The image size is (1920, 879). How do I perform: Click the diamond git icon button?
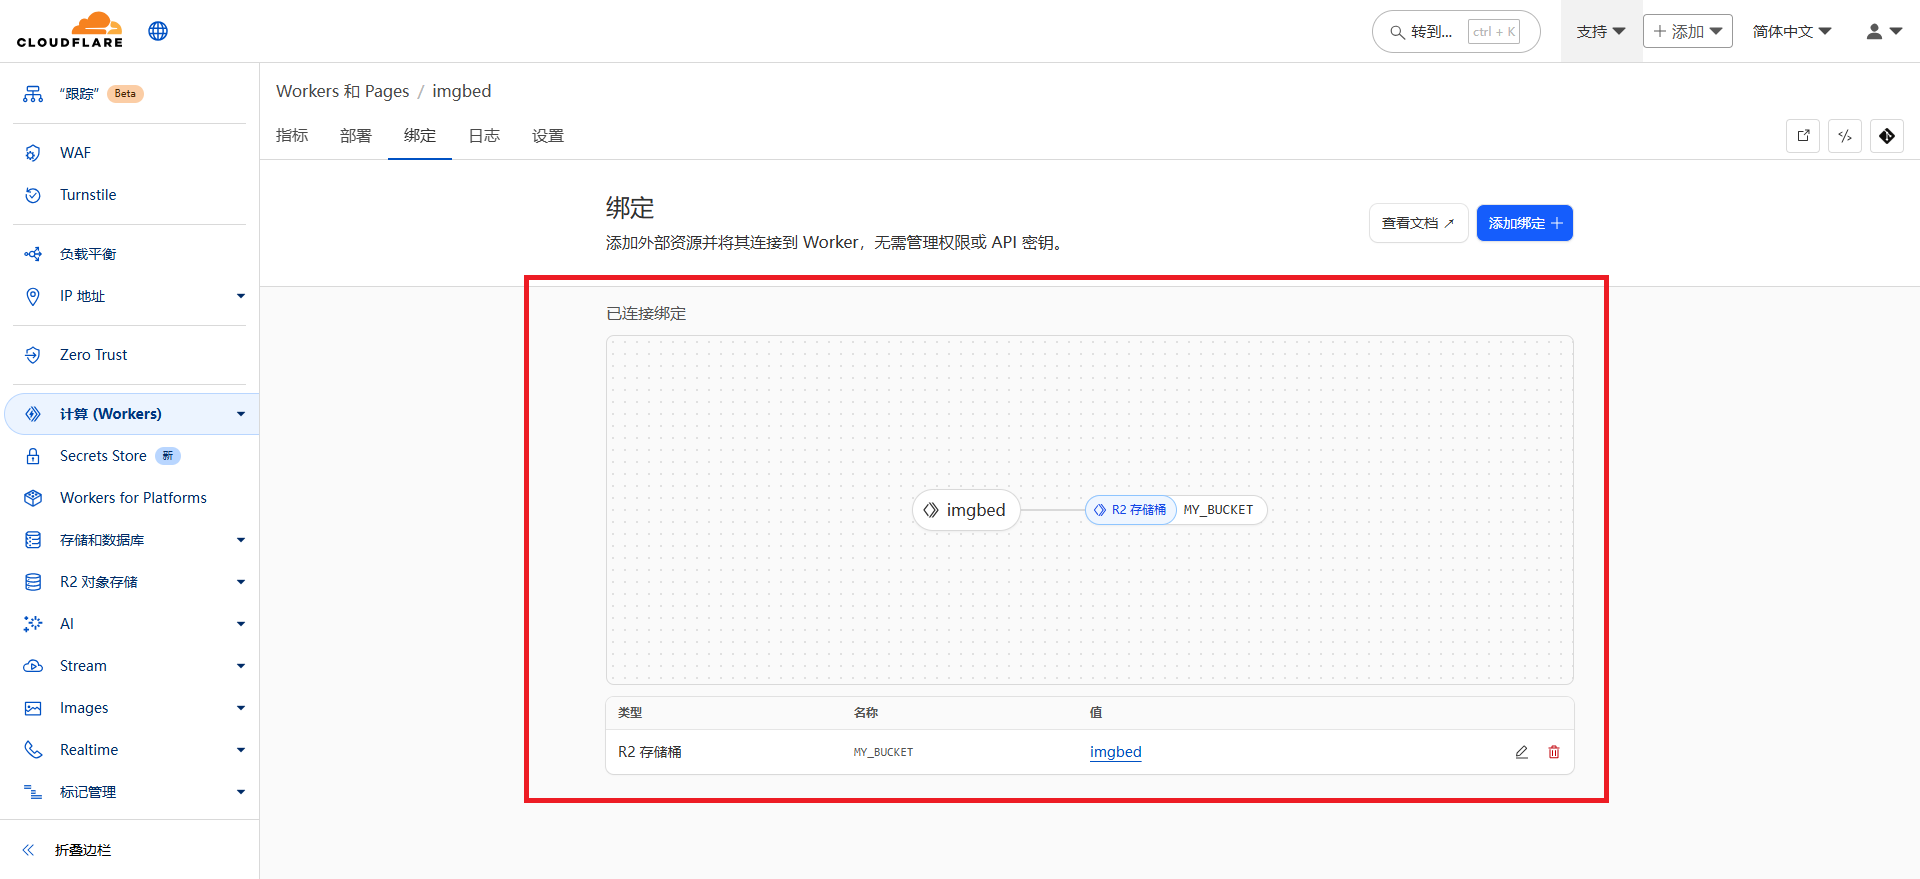pyautogui.click(x=1887, y=136)
